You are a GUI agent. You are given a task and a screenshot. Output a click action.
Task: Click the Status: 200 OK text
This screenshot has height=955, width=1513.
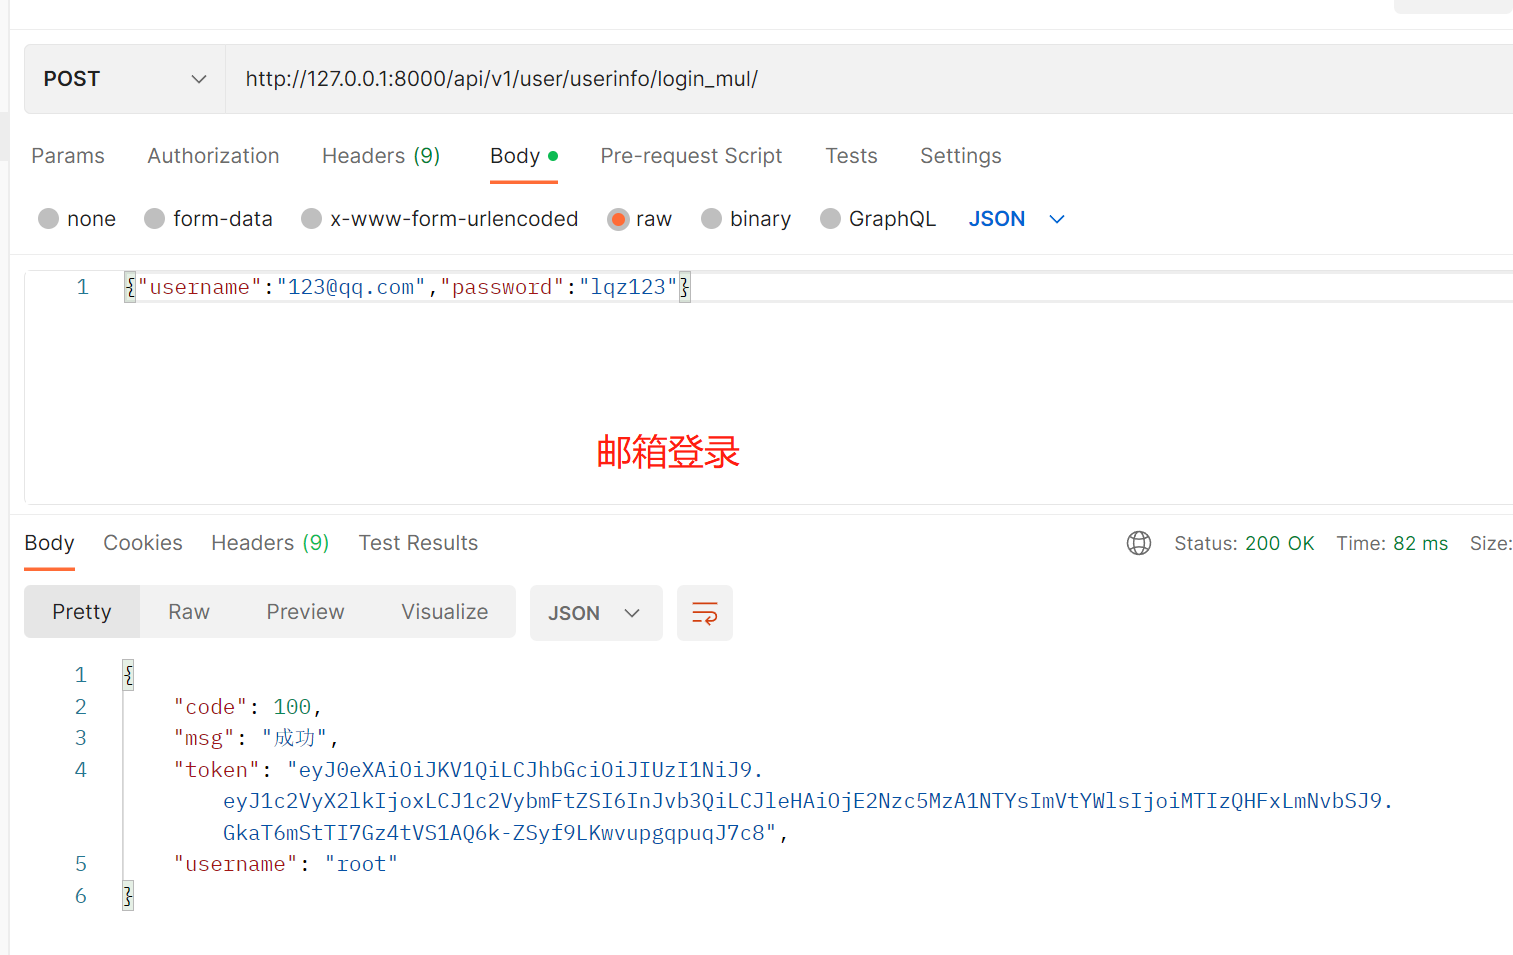[x=1244, y=543]
